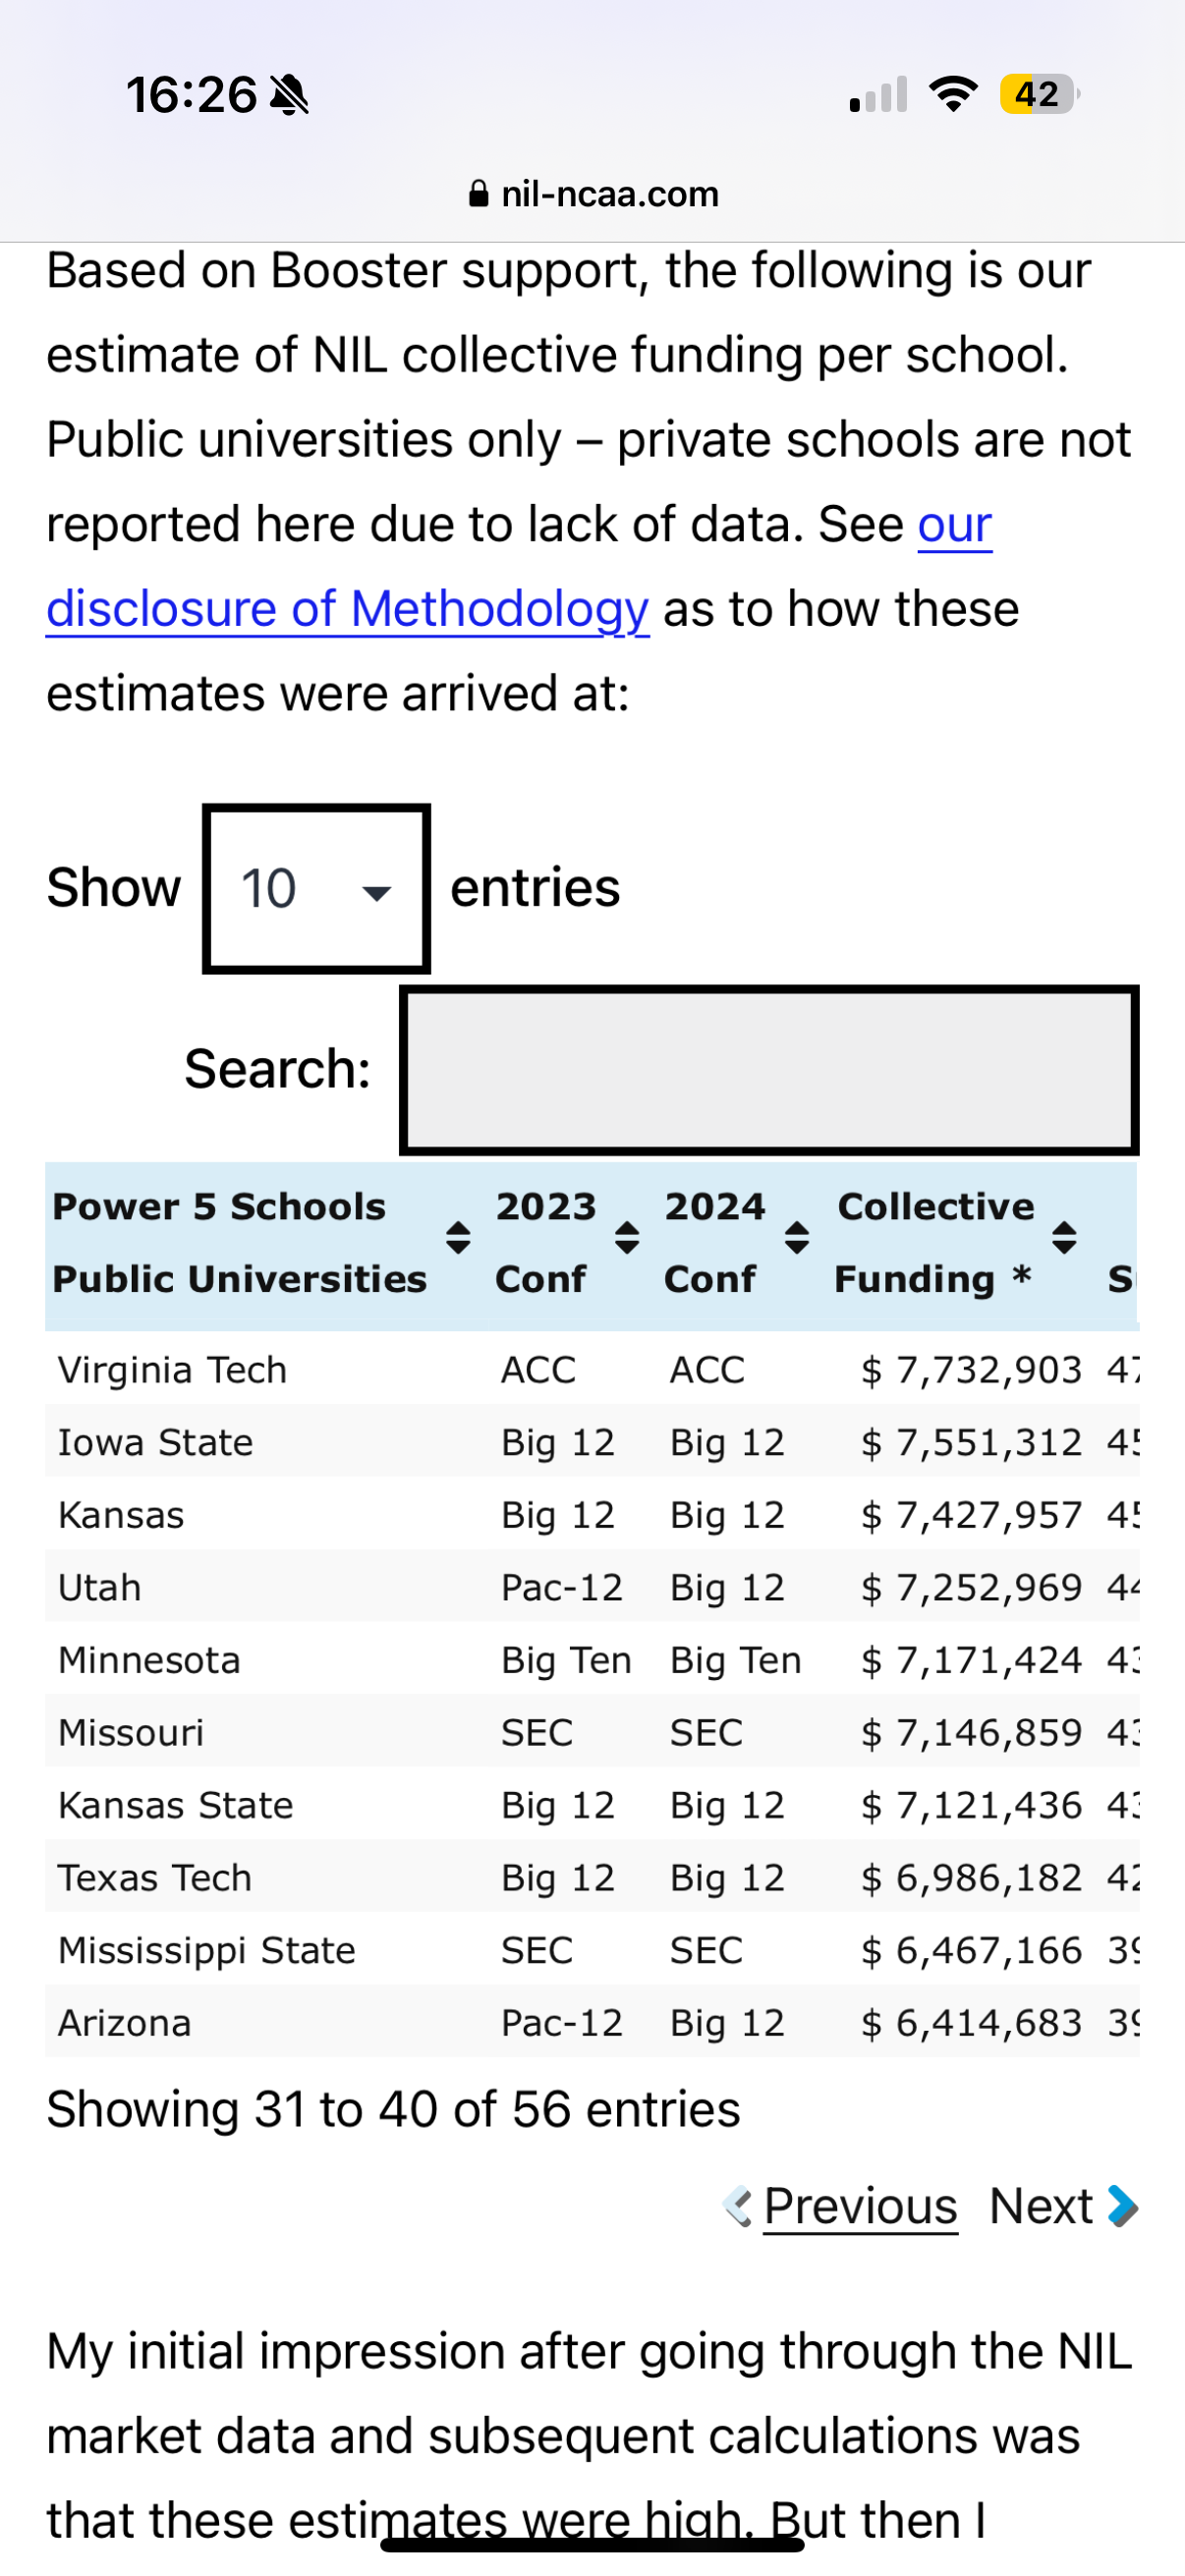Focus the table Search field

(x=769, y=1070)
